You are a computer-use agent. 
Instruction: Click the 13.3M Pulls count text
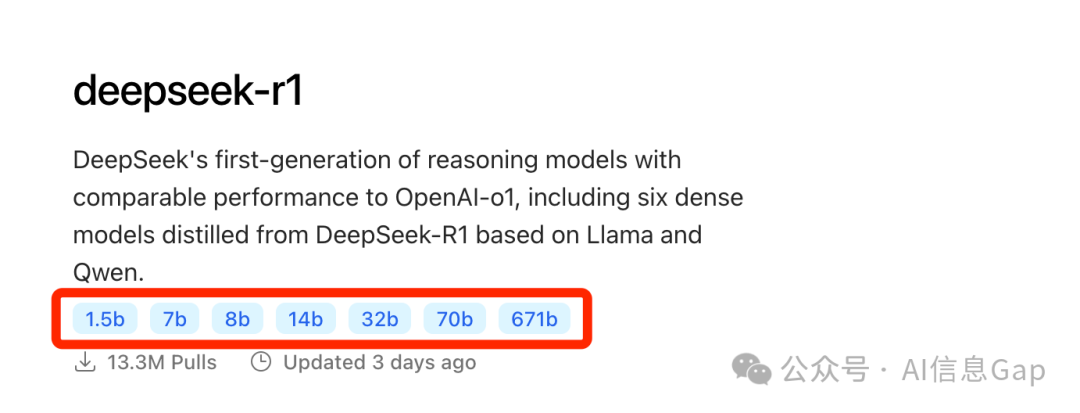(x=162, y=362)
